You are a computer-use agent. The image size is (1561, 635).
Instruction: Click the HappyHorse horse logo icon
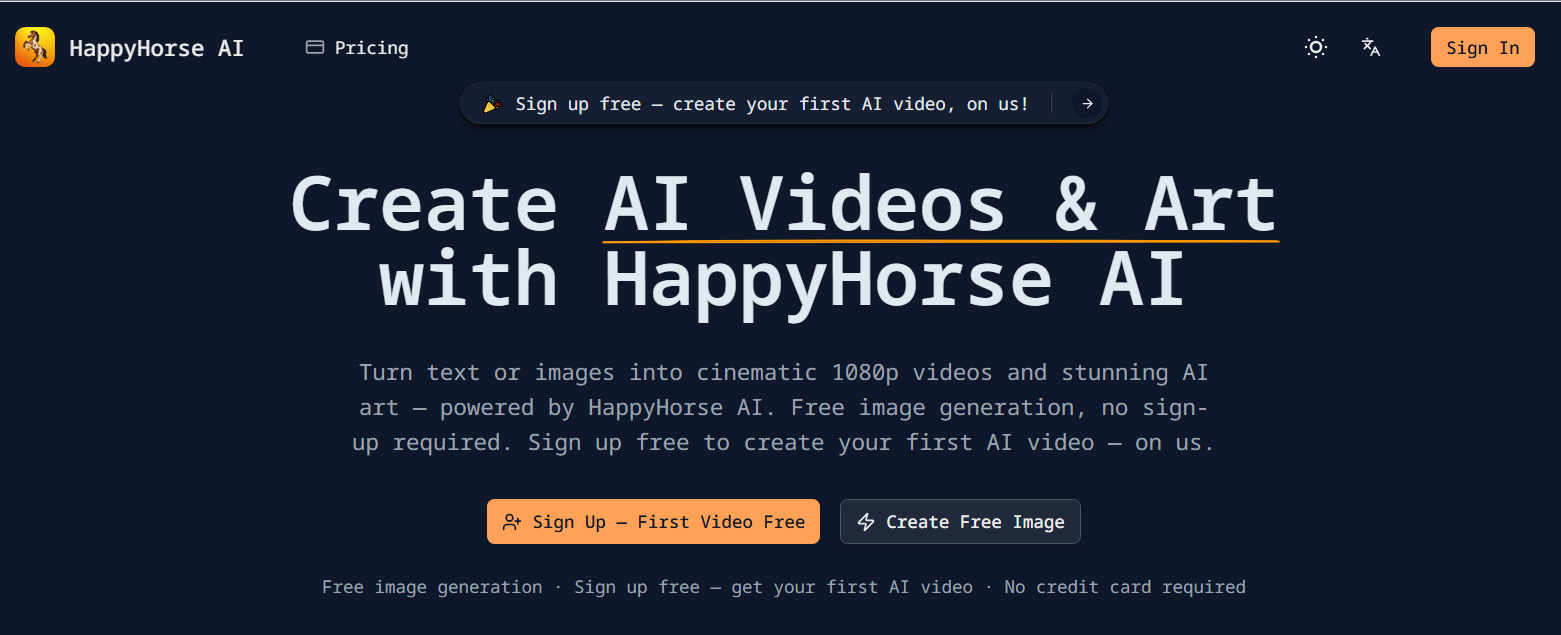pos(34,46)
